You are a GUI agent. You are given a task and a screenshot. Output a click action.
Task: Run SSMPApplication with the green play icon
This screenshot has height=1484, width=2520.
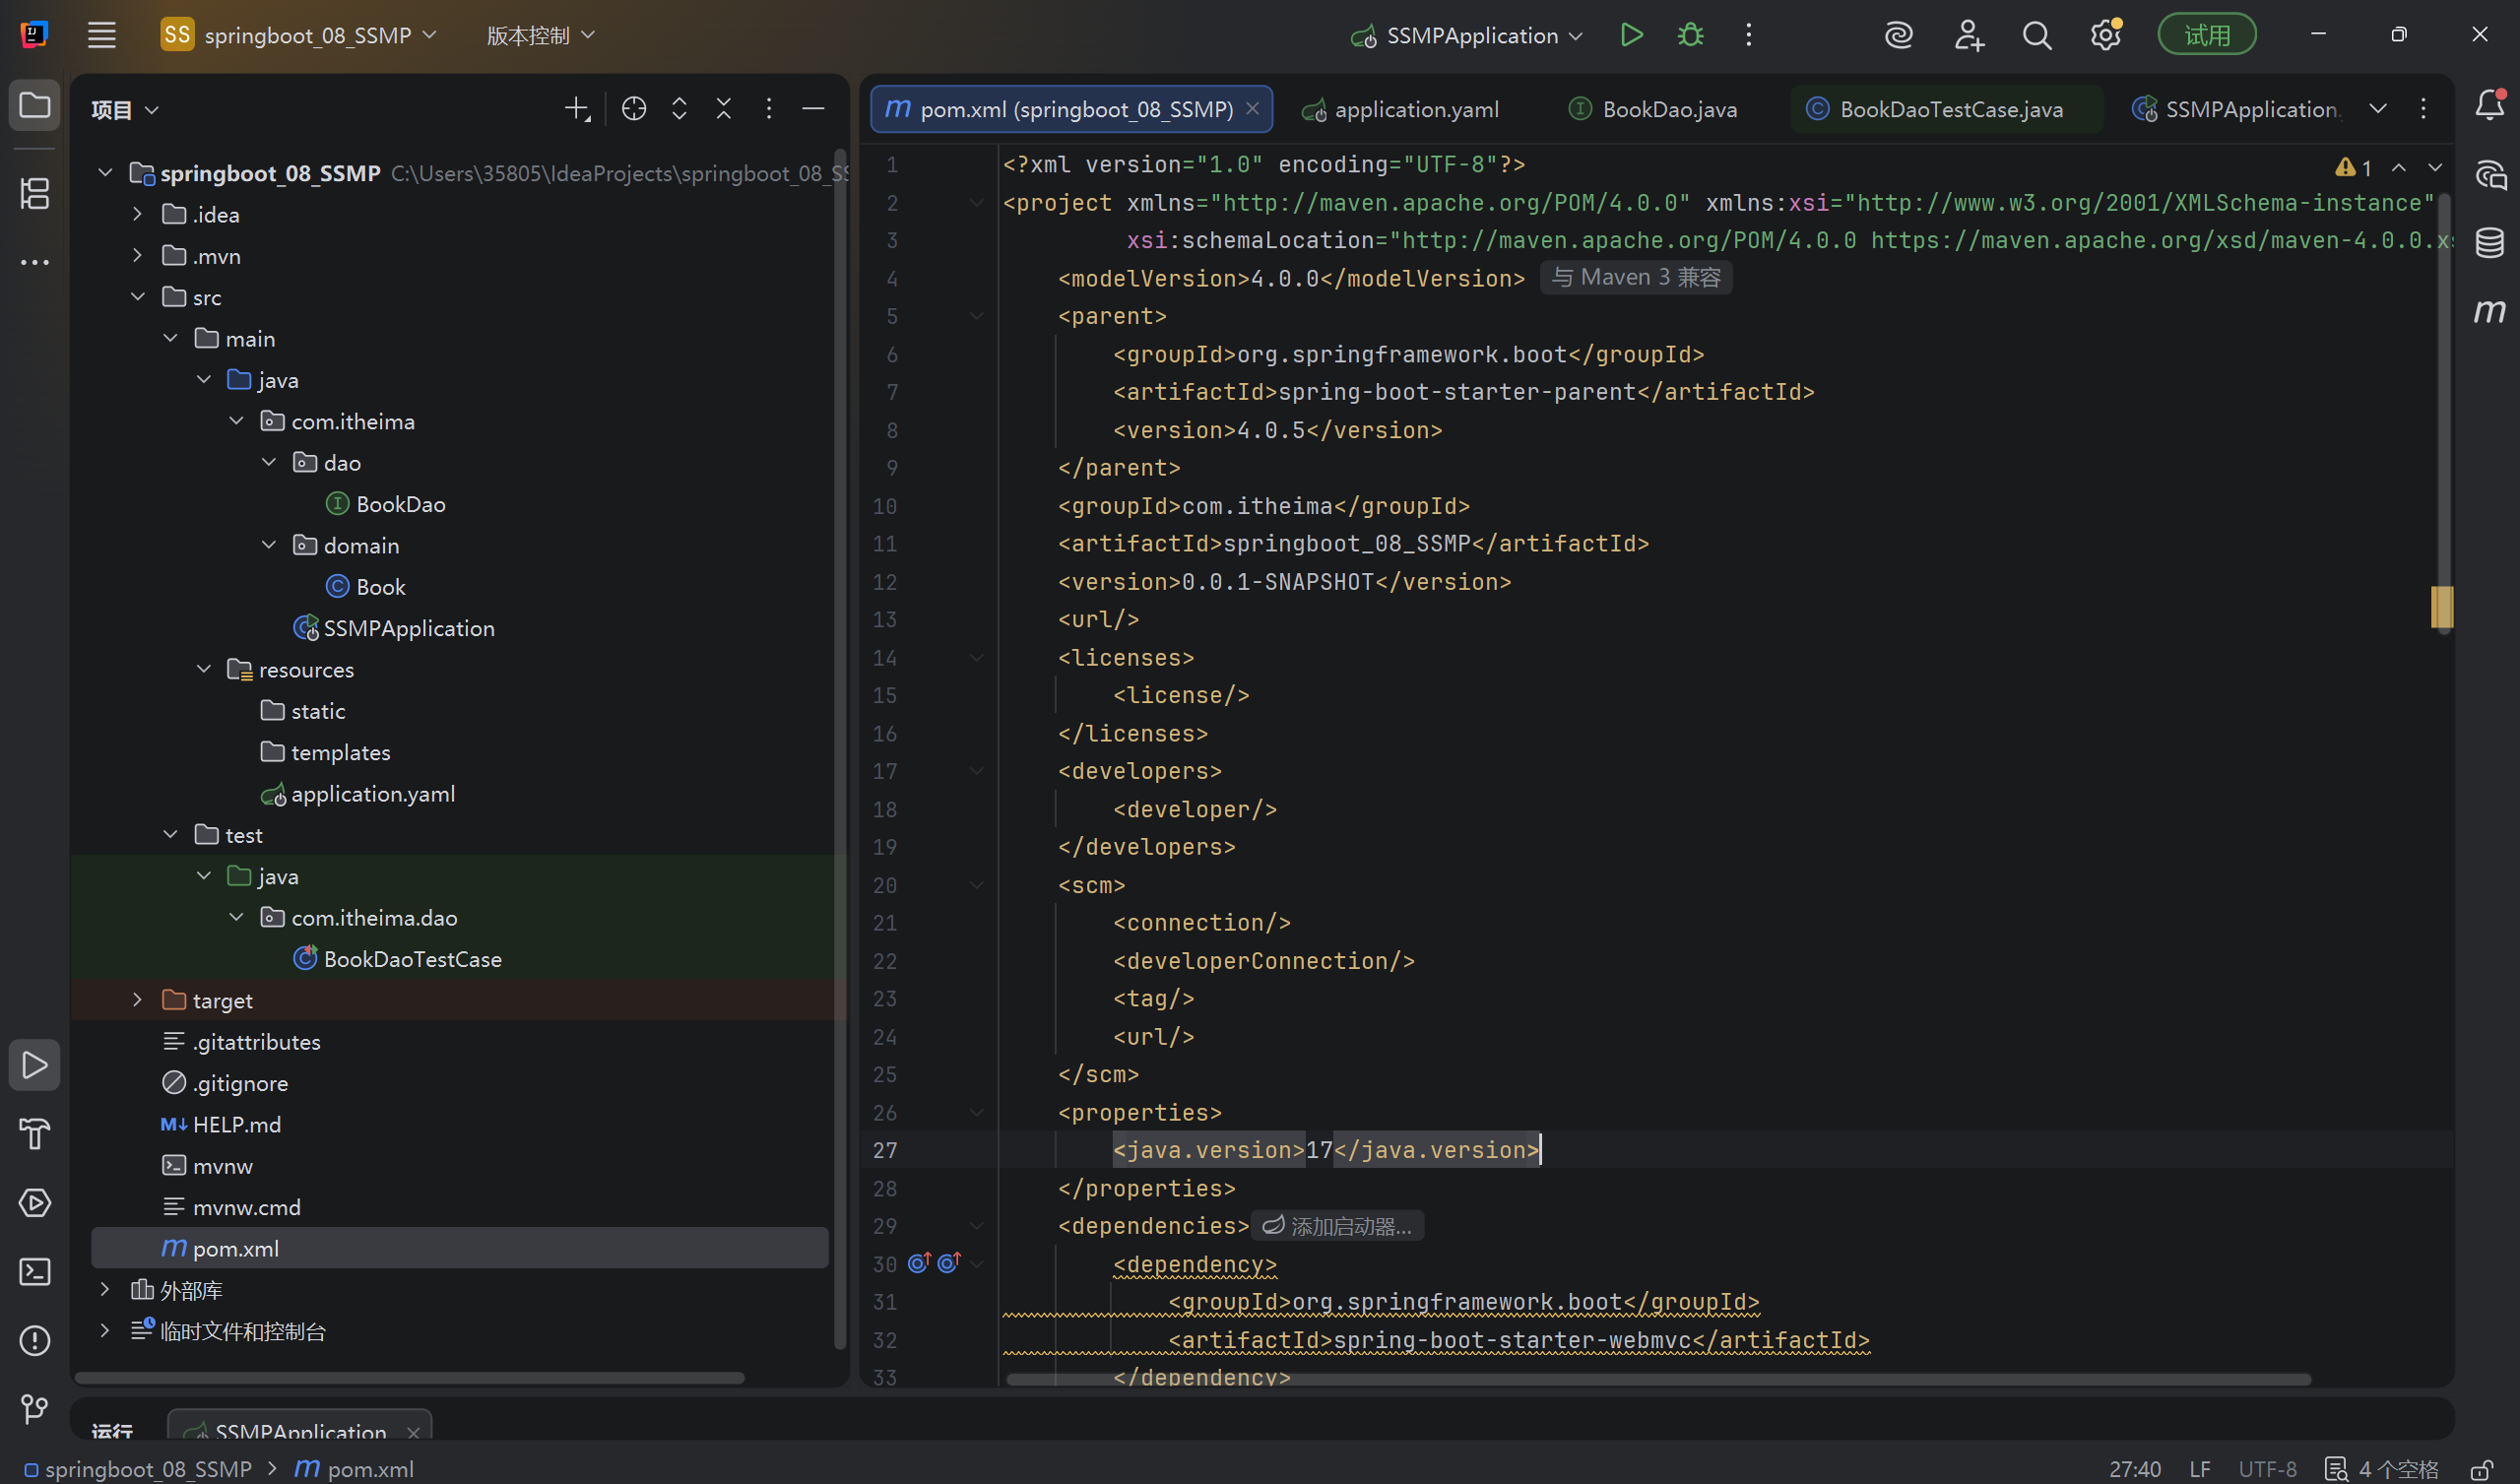pos(1631,35)
